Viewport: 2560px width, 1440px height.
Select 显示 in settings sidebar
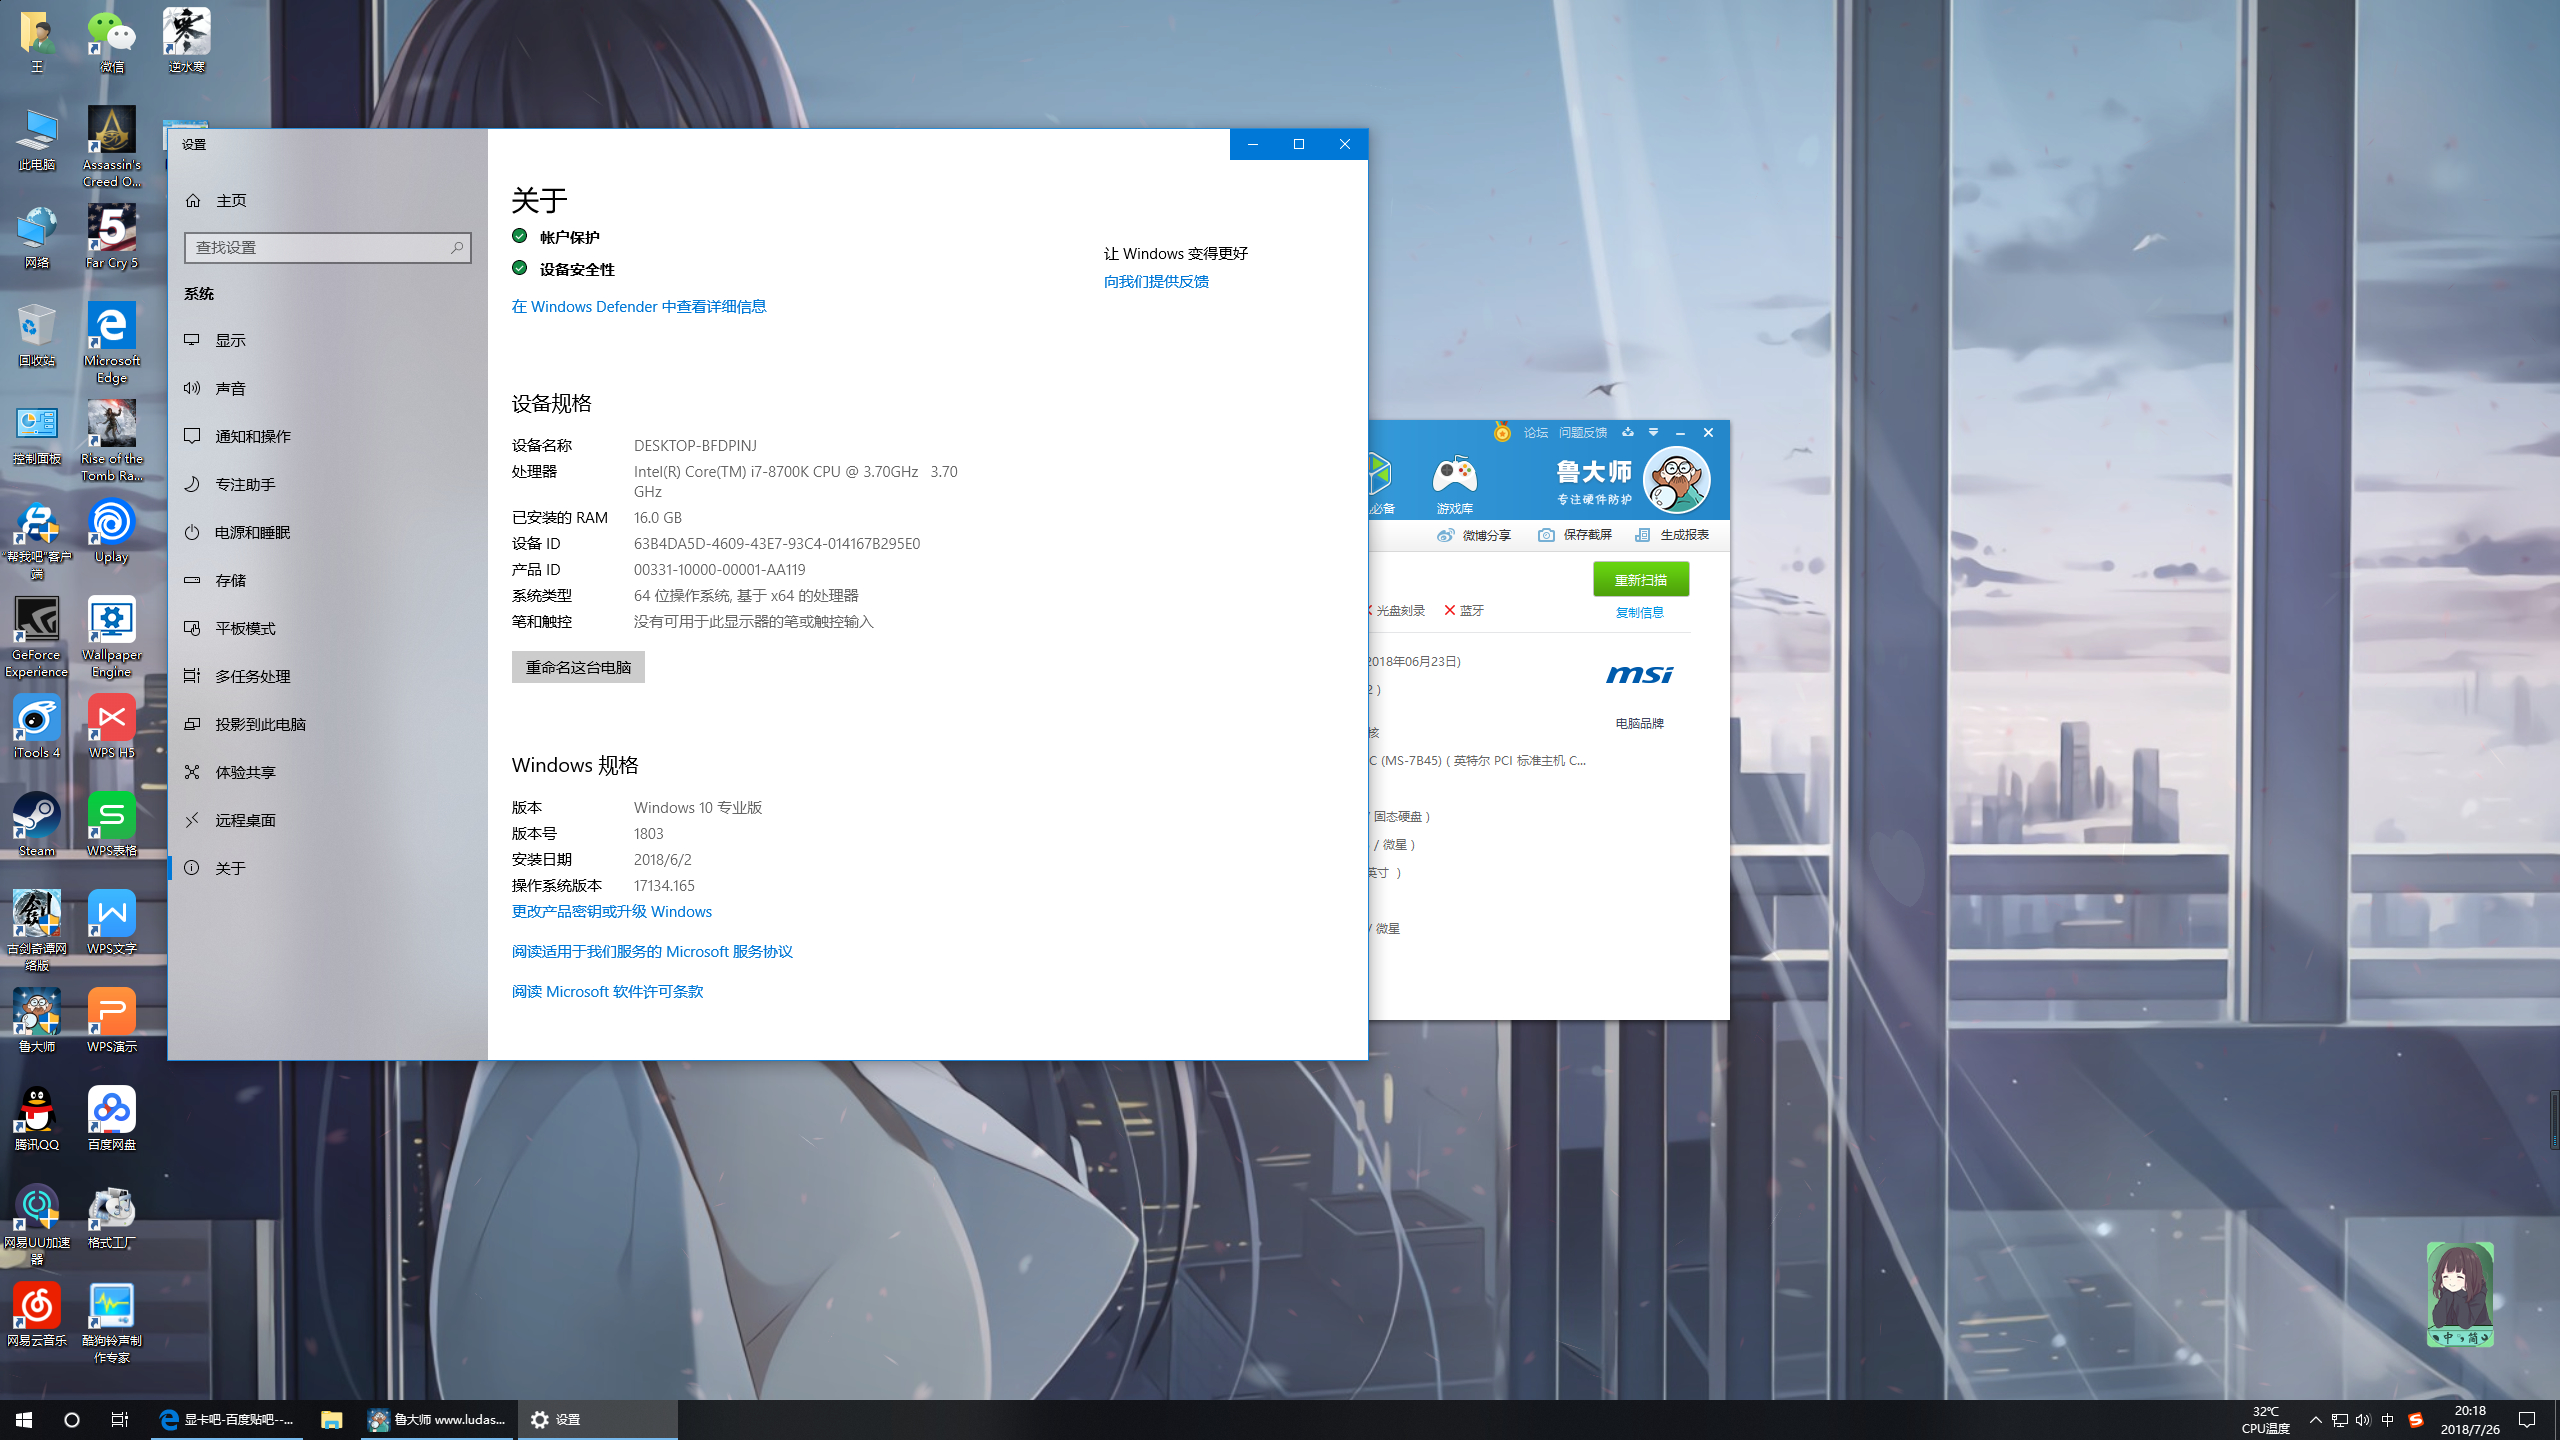(230, 340)
